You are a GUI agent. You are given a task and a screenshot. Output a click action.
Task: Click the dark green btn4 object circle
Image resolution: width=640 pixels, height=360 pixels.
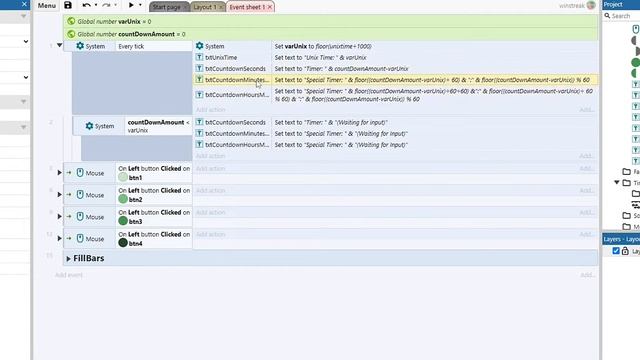(123, 243)
